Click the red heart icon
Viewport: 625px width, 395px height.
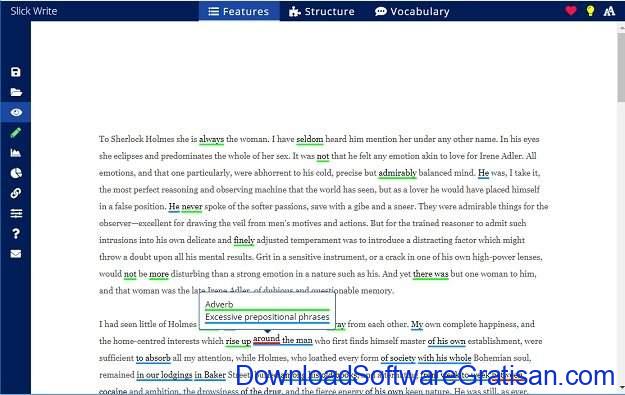[571, 11]
